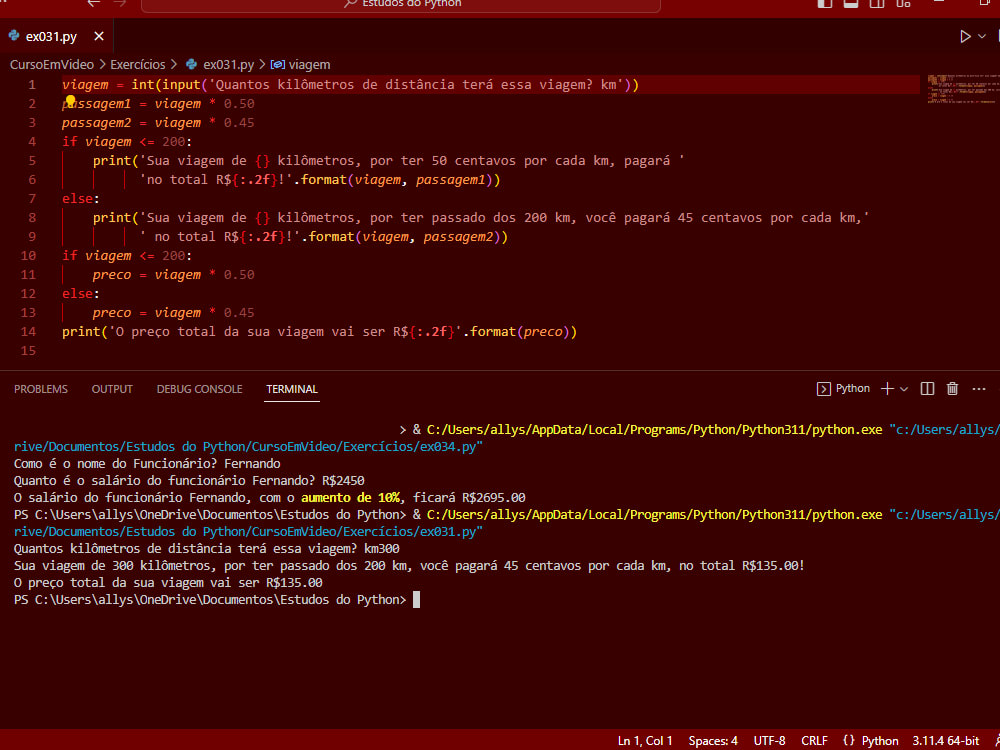Switch to the DEBUG CONSOLE tab

pyautogui.click(x=199, y=389)
